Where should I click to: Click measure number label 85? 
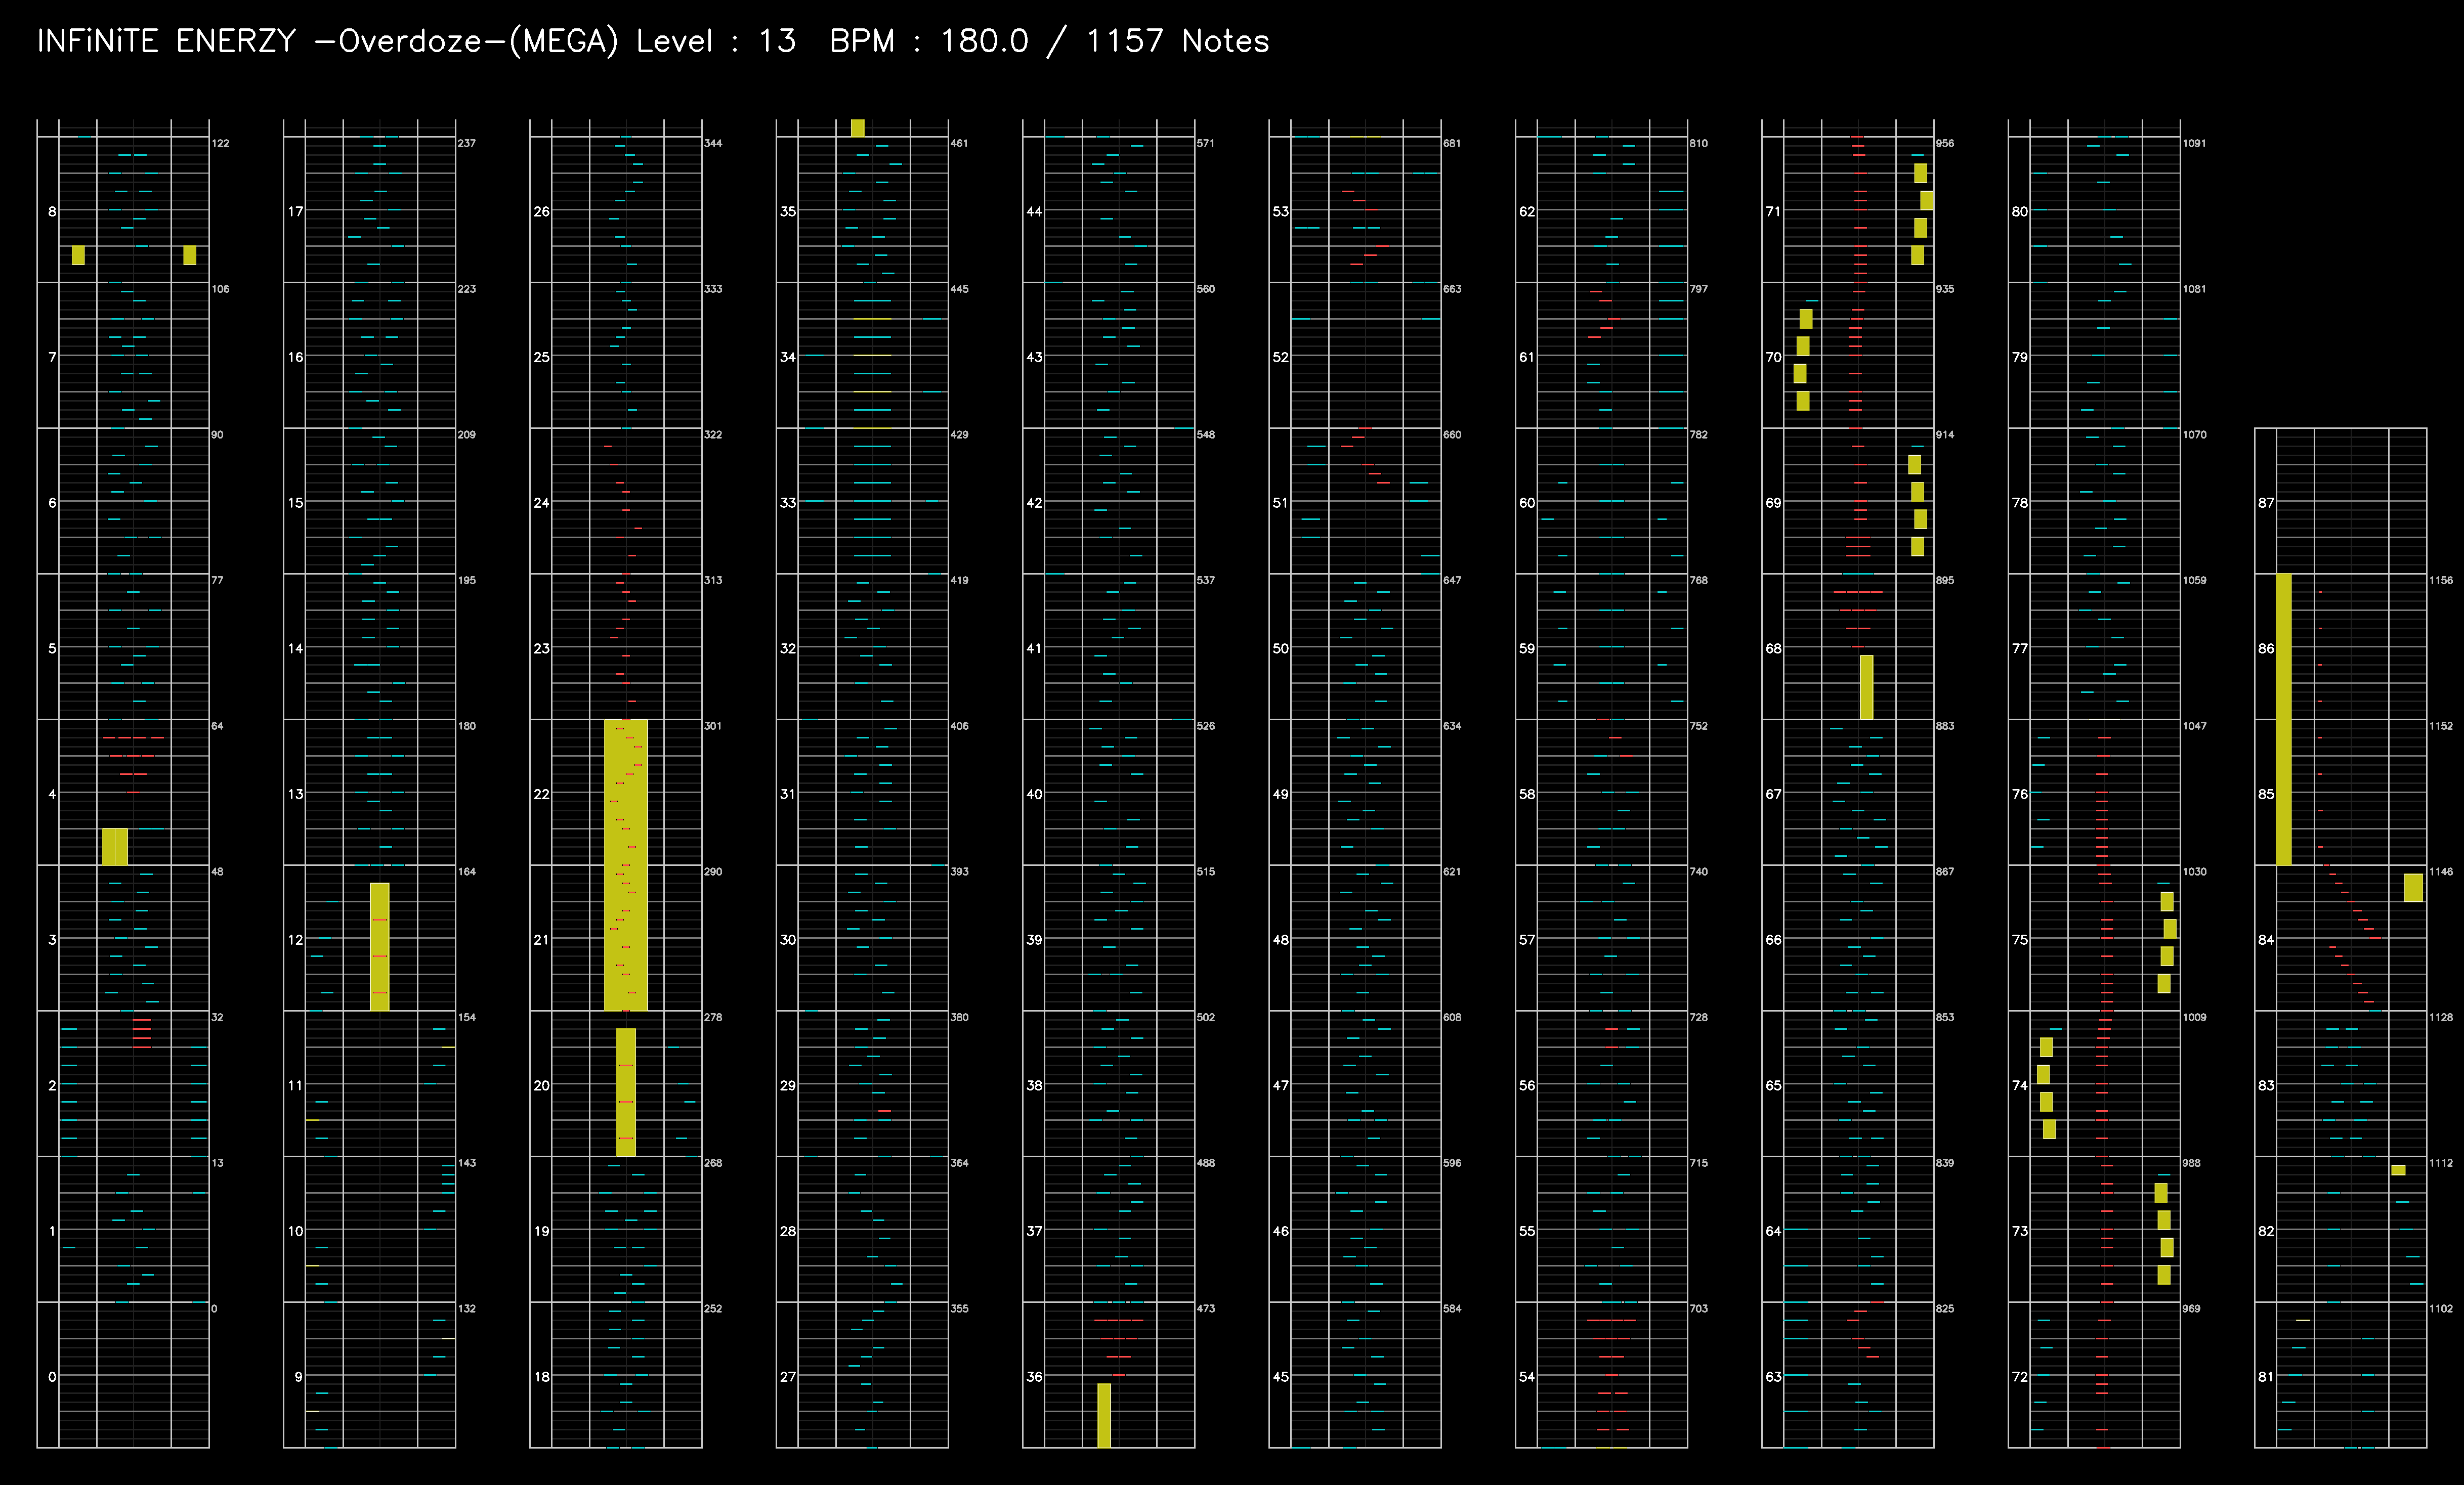[2266, 794]
